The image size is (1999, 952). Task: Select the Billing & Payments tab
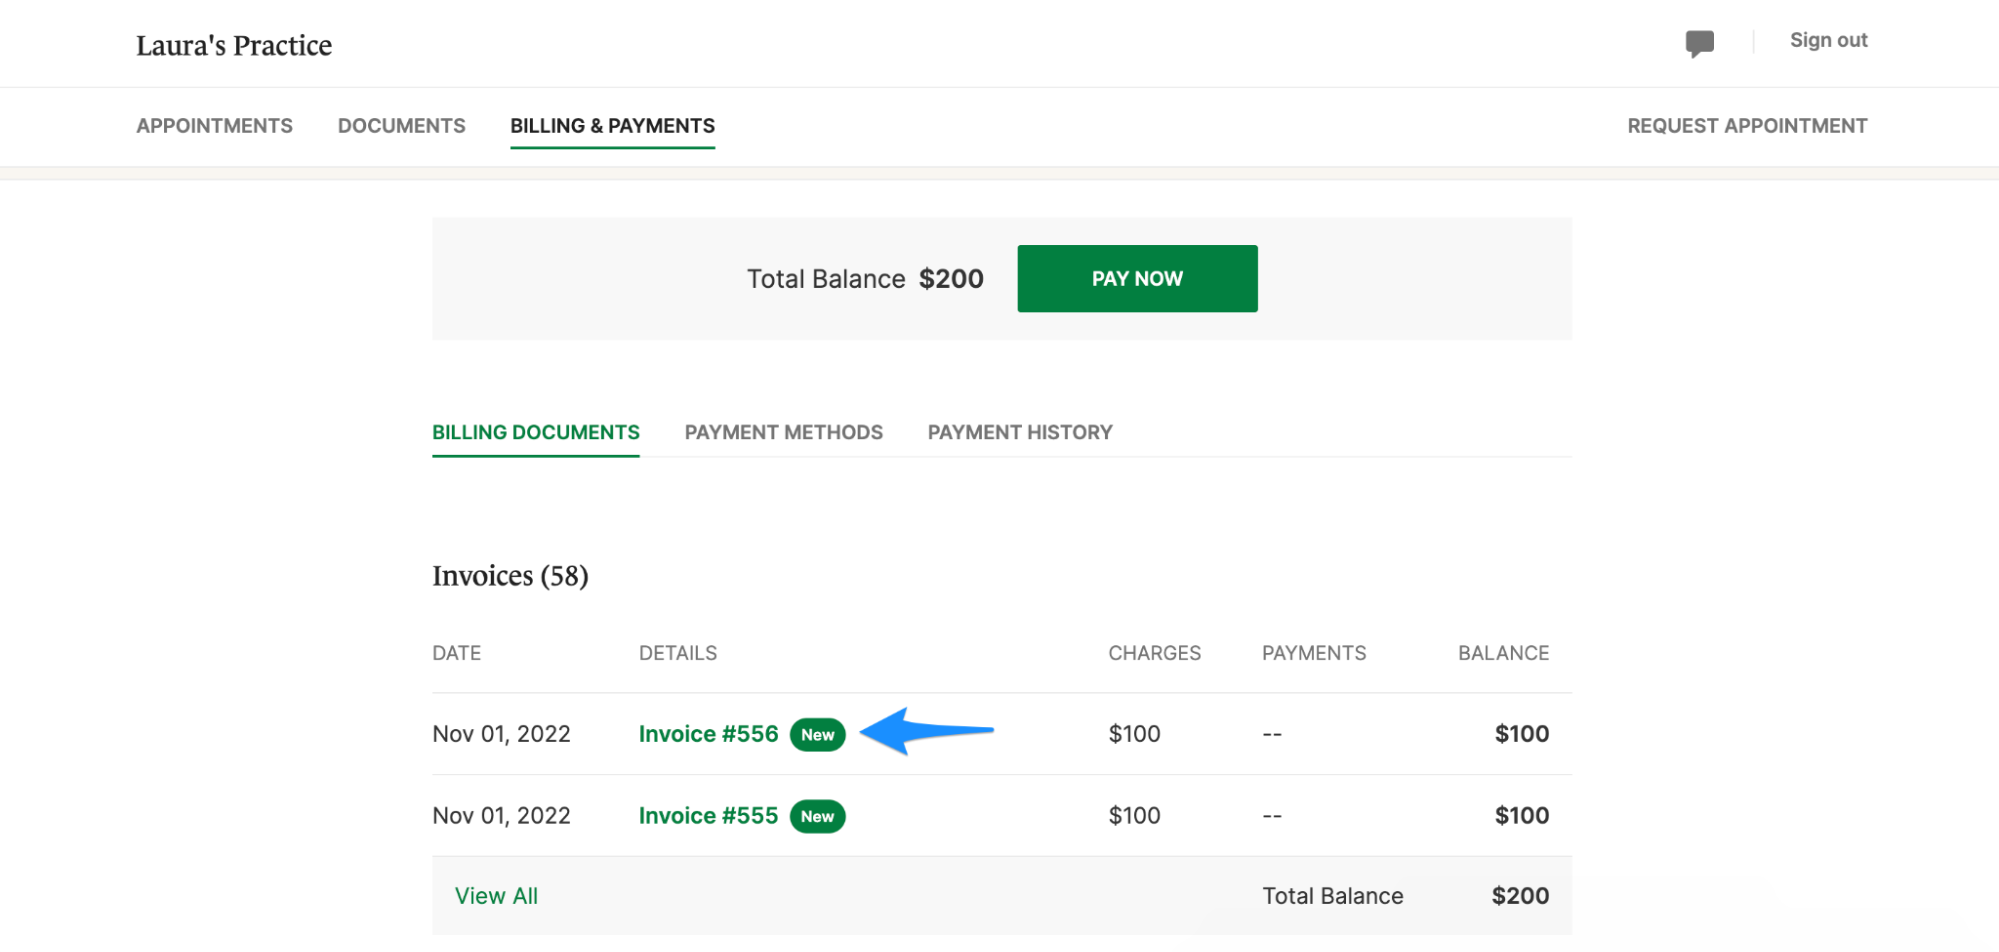(612, 126)
